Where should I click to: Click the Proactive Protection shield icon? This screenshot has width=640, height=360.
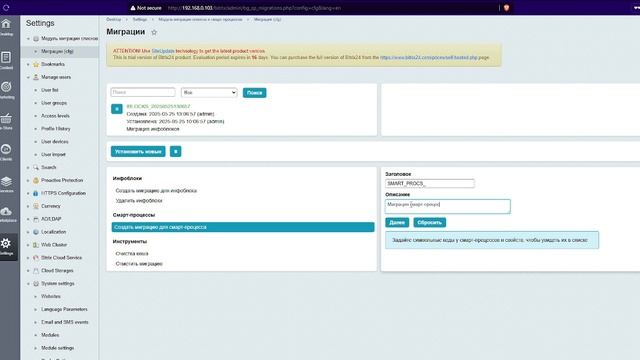pos(36,180)
